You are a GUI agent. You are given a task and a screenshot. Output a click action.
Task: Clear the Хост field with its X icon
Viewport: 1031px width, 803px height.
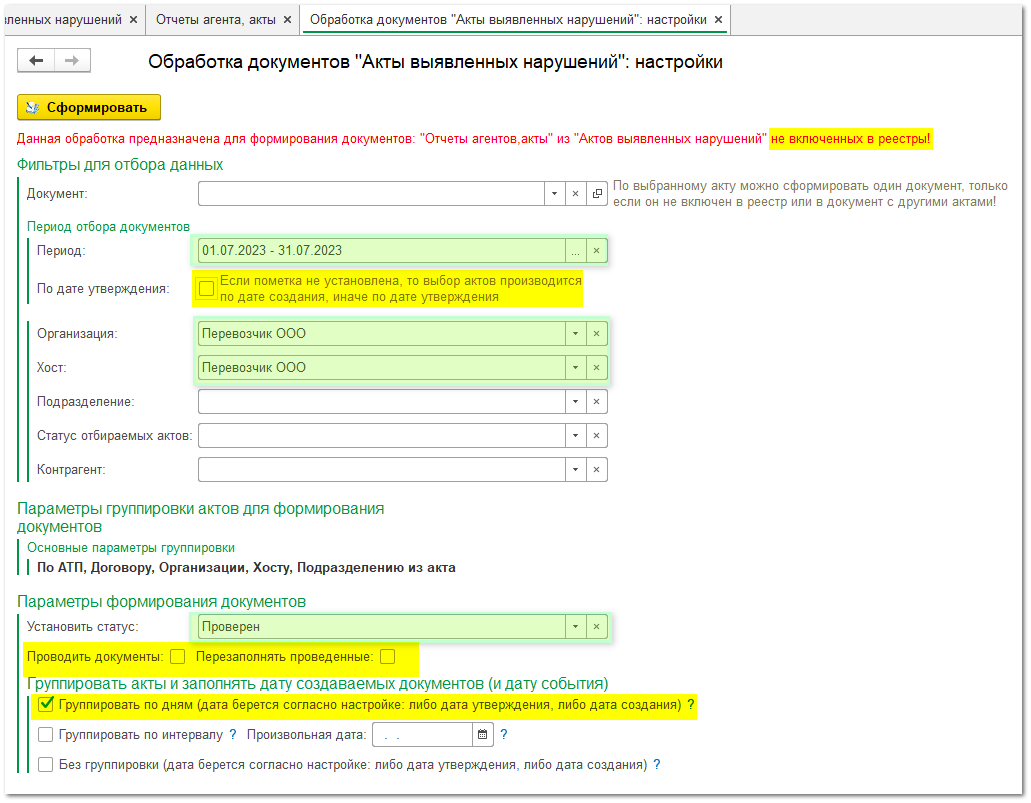click(596, 367)
